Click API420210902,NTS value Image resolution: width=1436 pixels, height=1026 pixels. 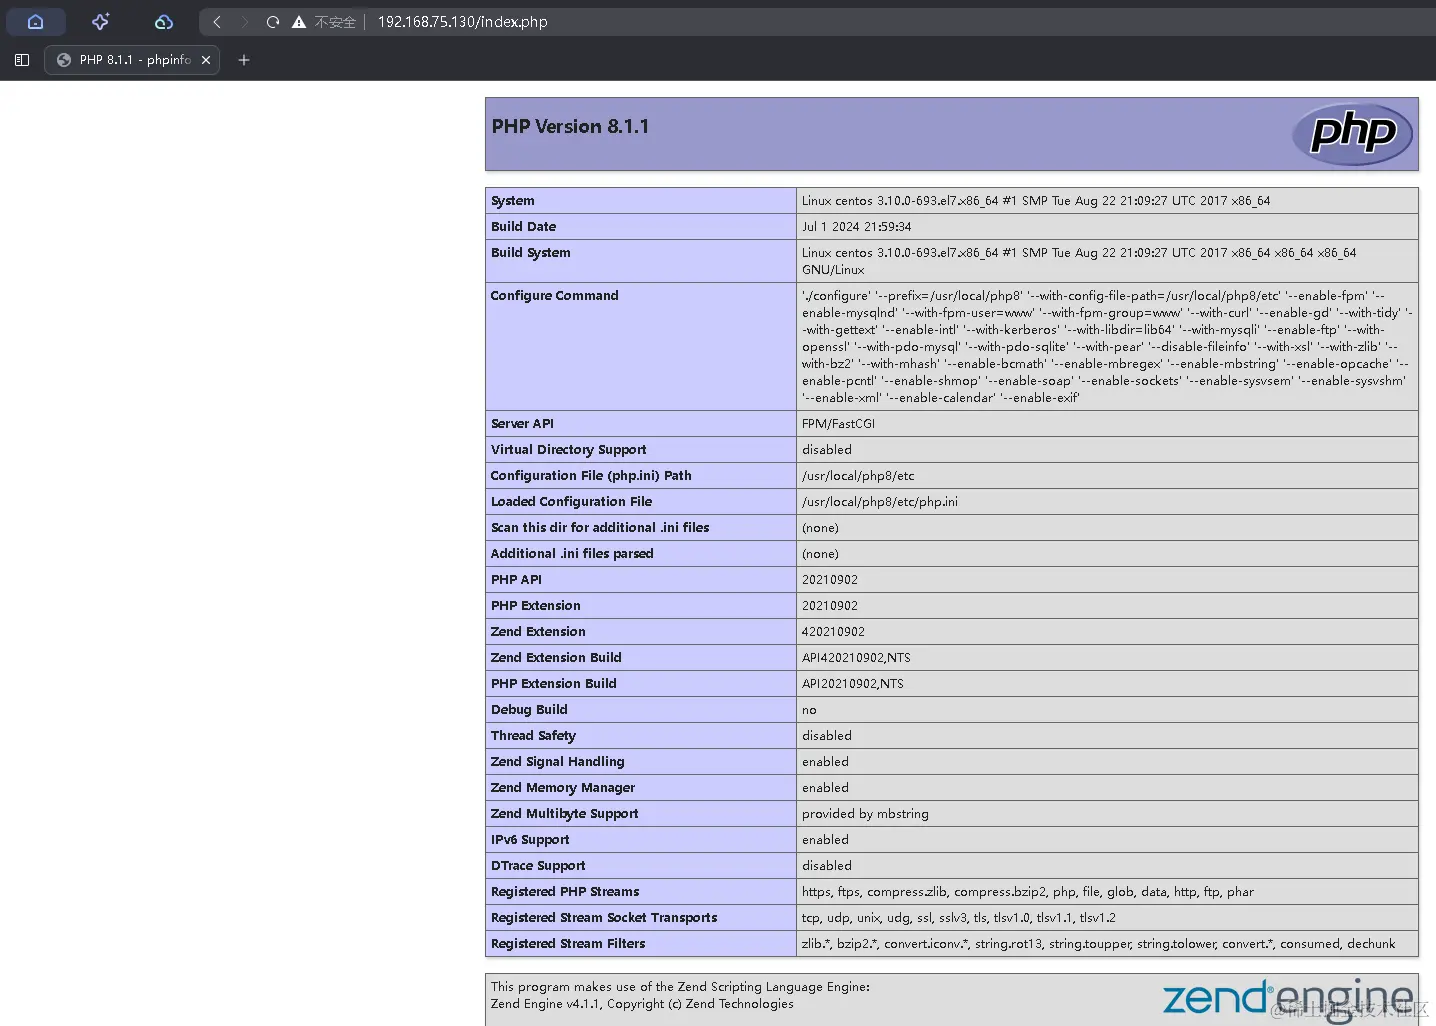pyautogui.click(x=856, y=657)
